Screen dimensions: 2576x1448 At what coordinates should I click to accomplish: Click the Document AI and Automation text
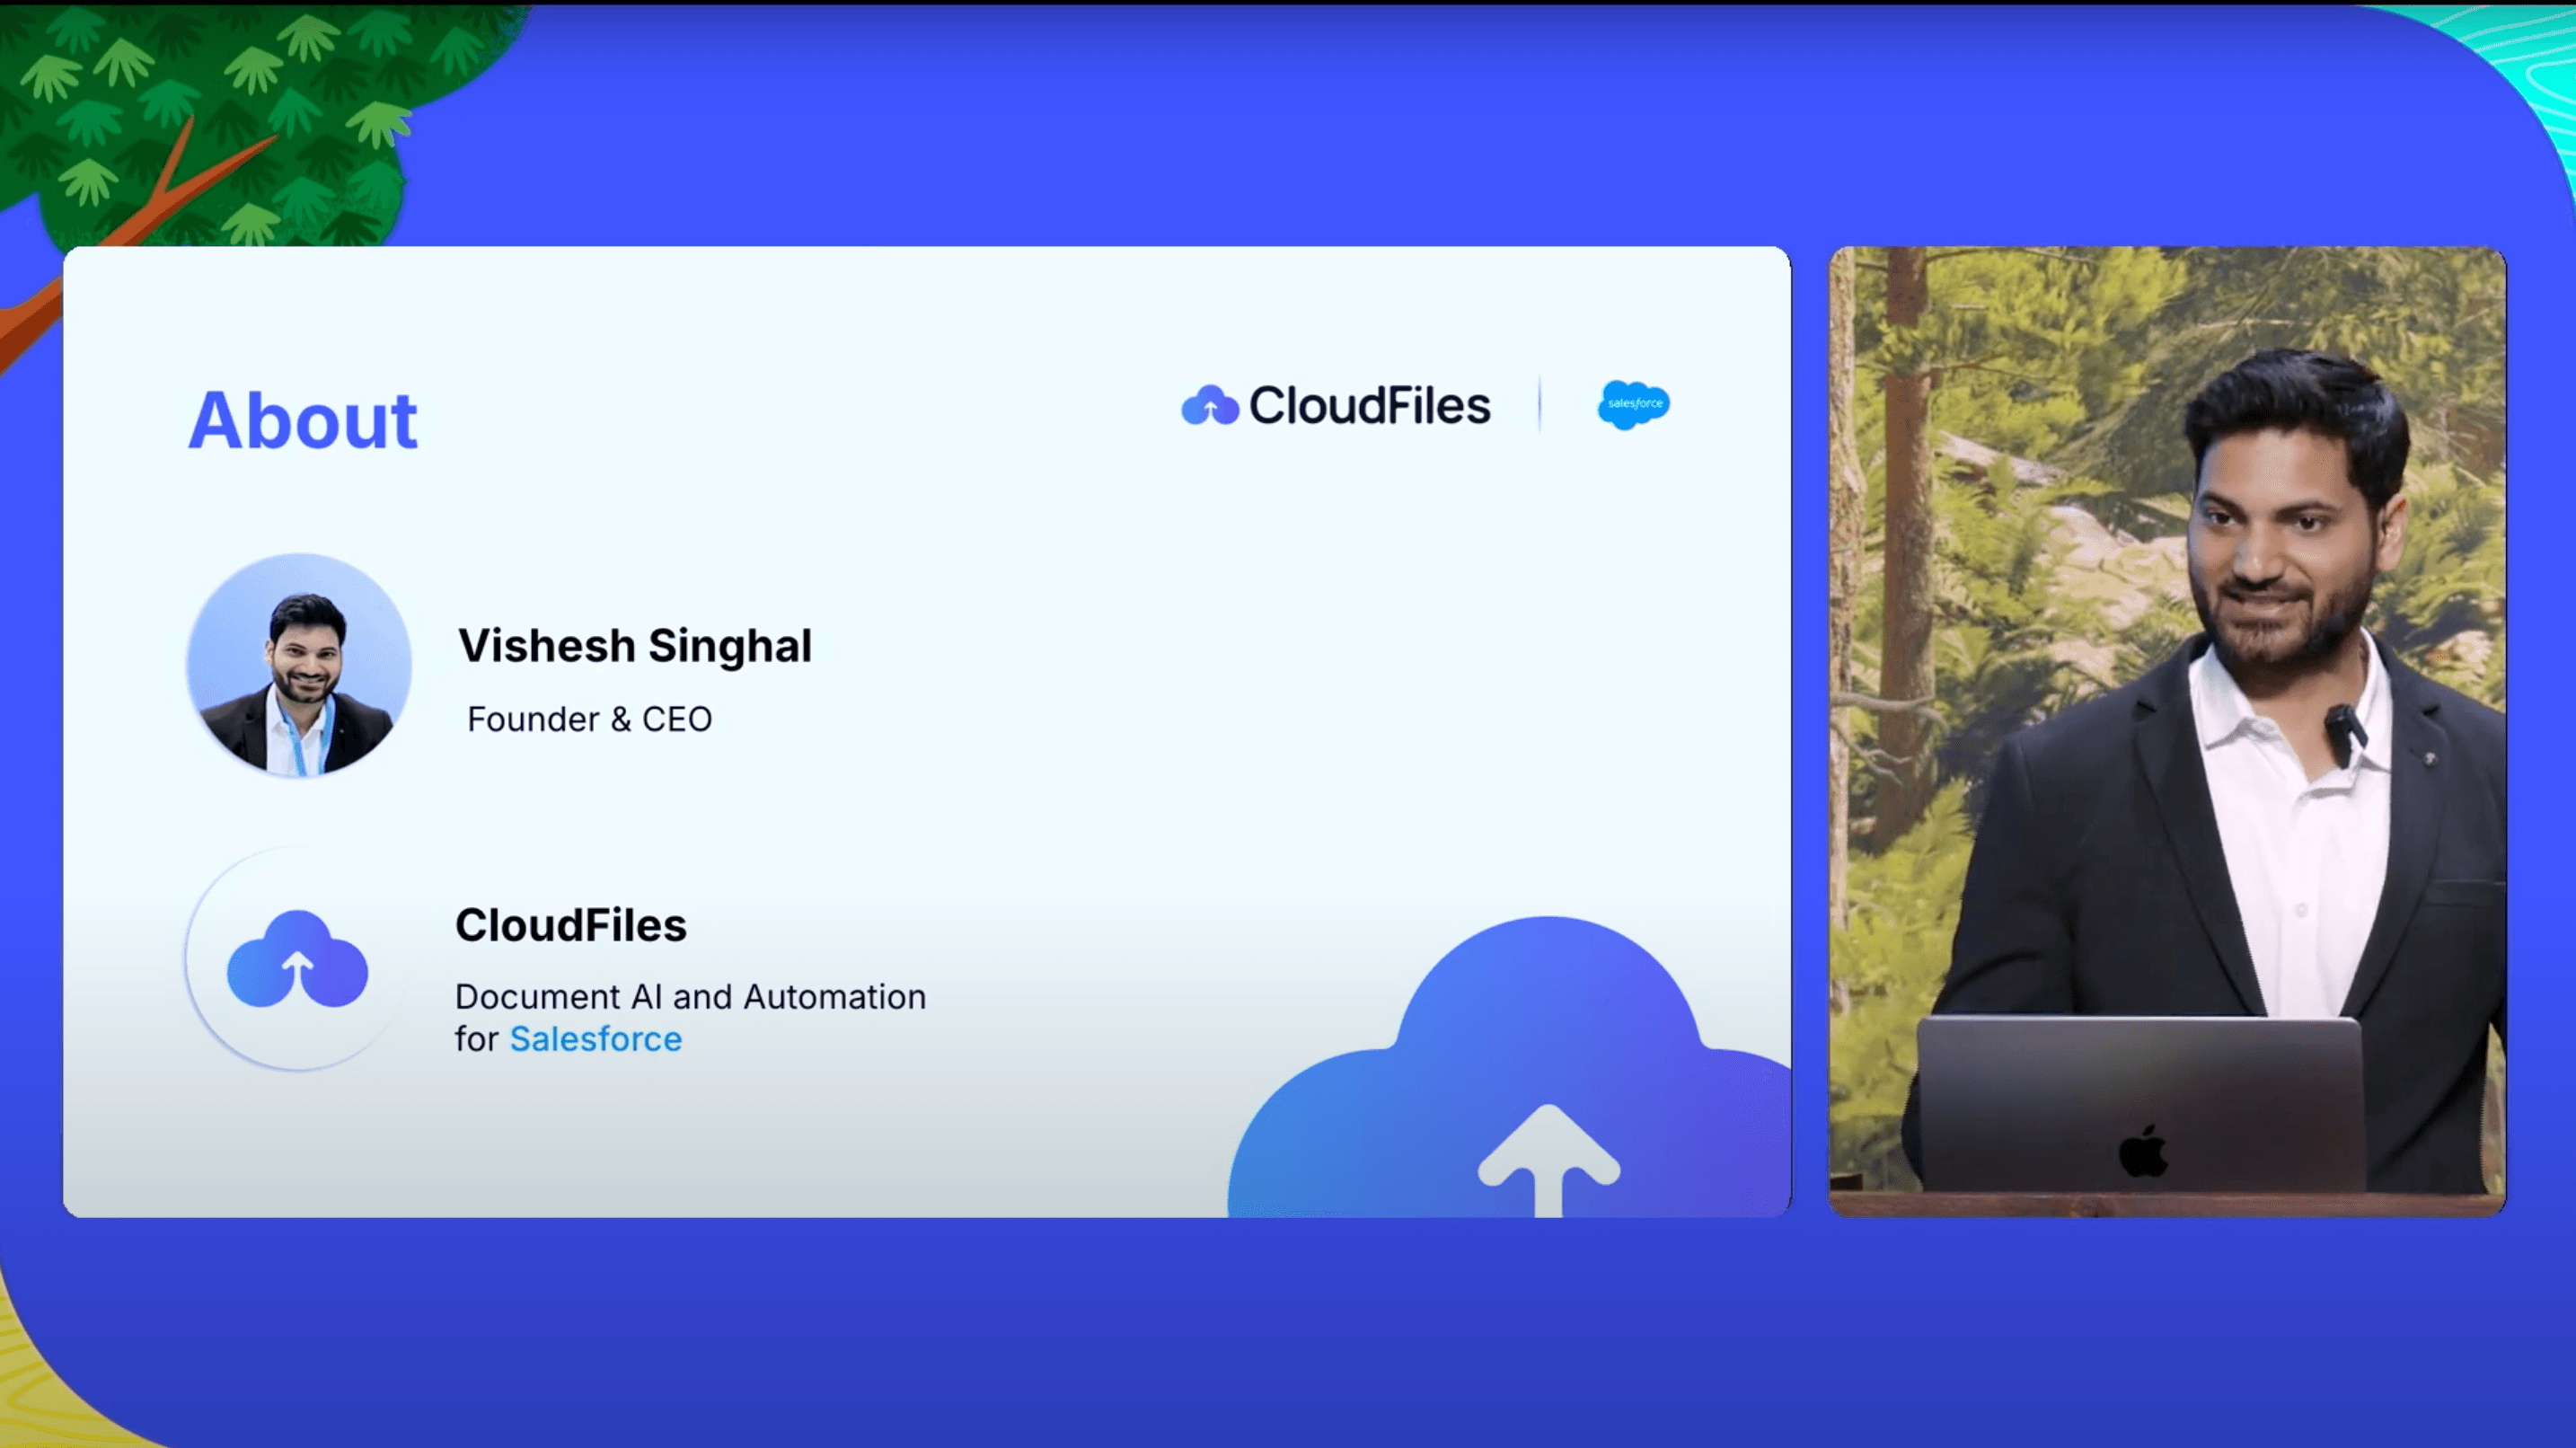(690, 997)
